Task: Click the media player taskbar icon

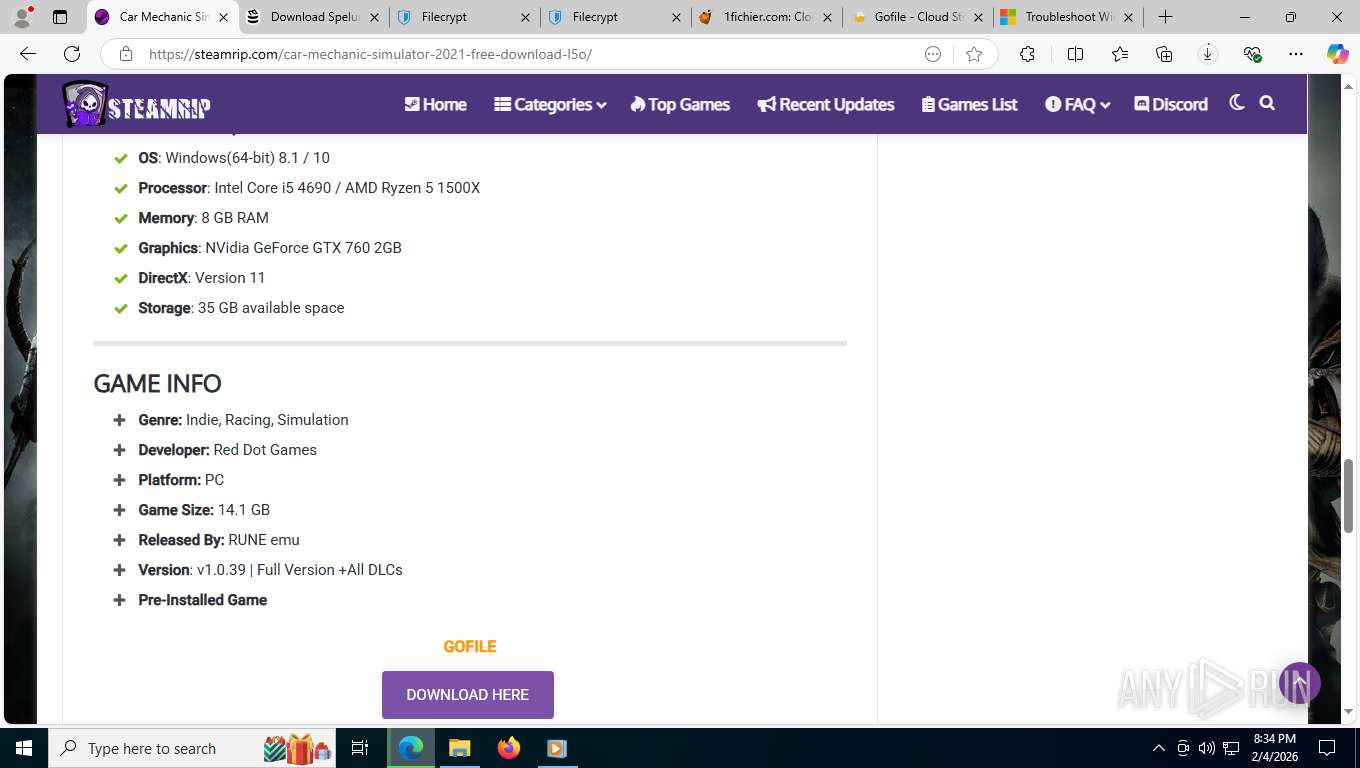Action: tap(557, 748)
